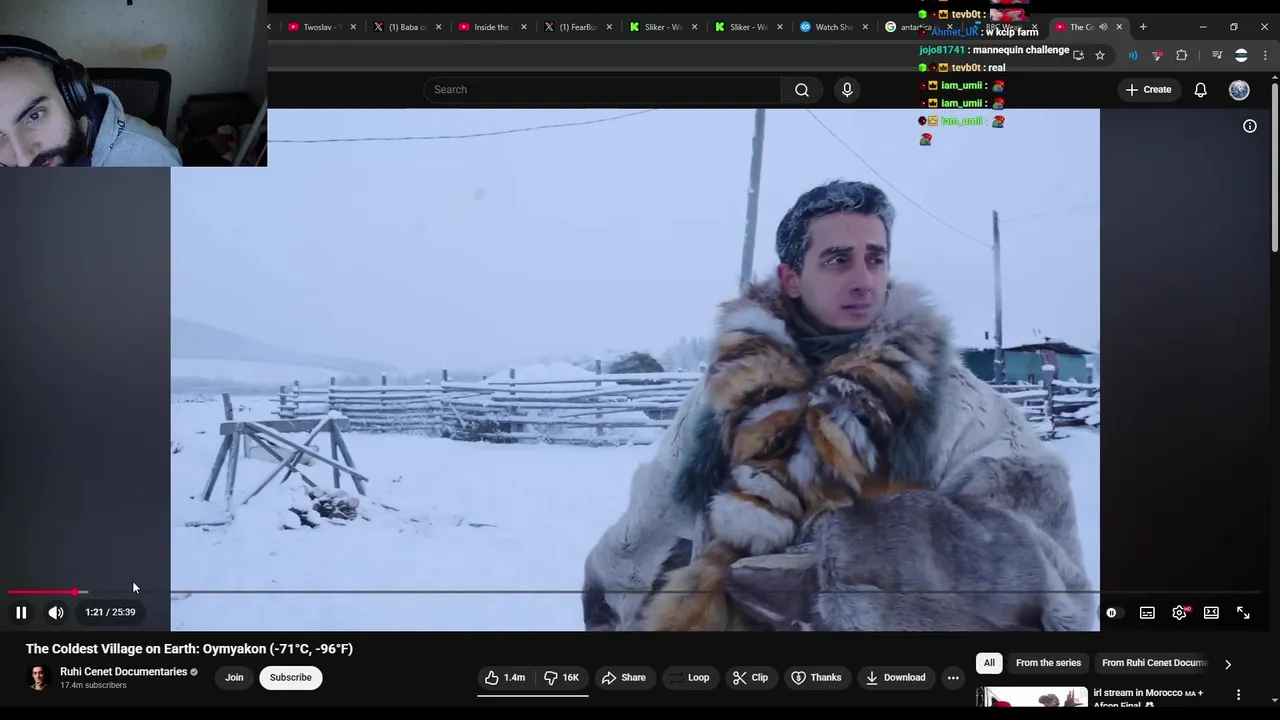Close the Twoslav tab
This screenshot has height=720, width=1280.
[x=353, y=27]
